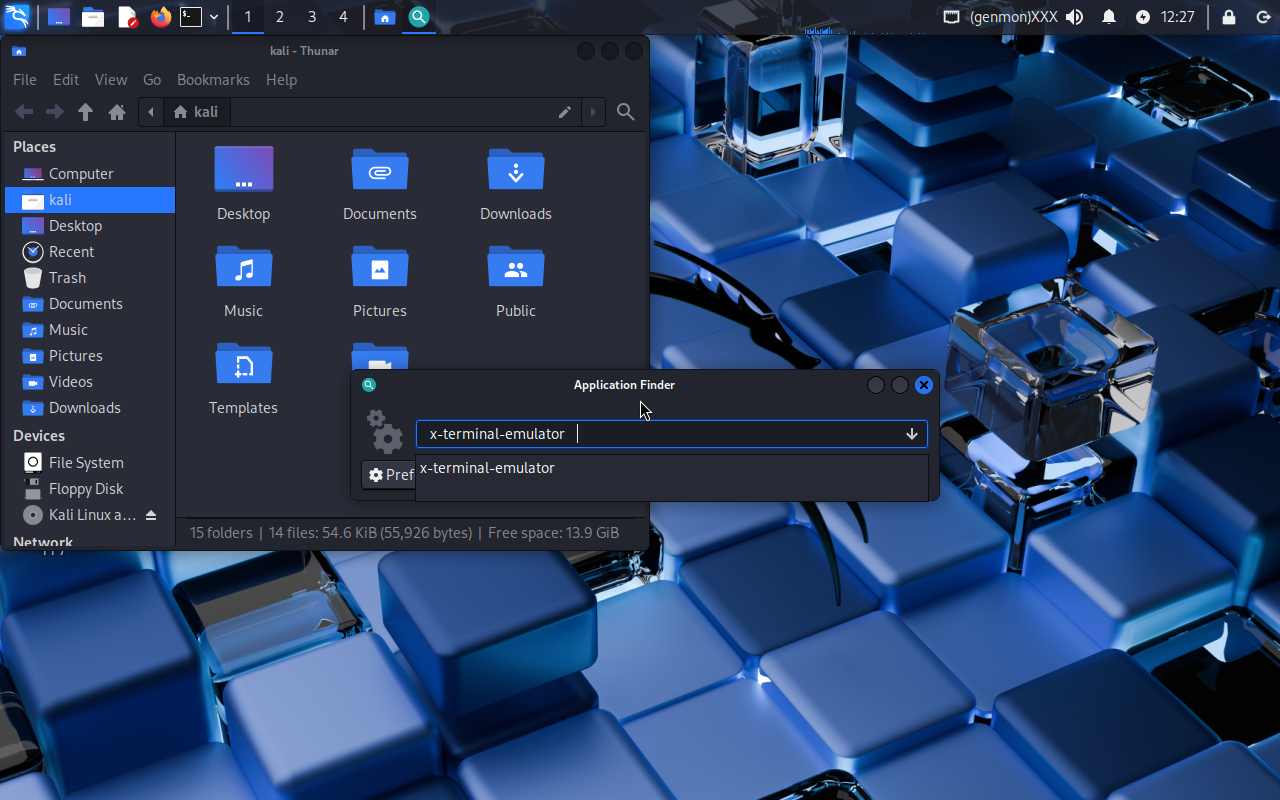Go back using Thunar's back arrow

pyautogui.click(x=24, y=112)
